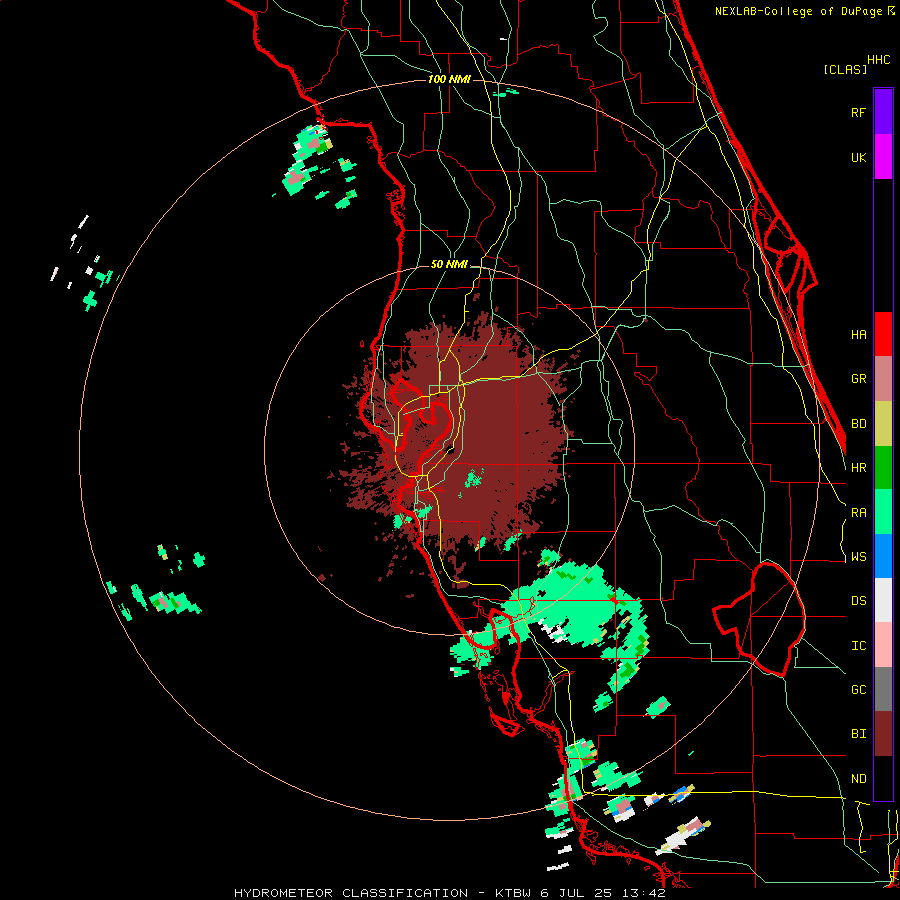Click the DS white legend swatch
Image resolution: width=900 pixels, height=900 pixels.
point(883,600)
